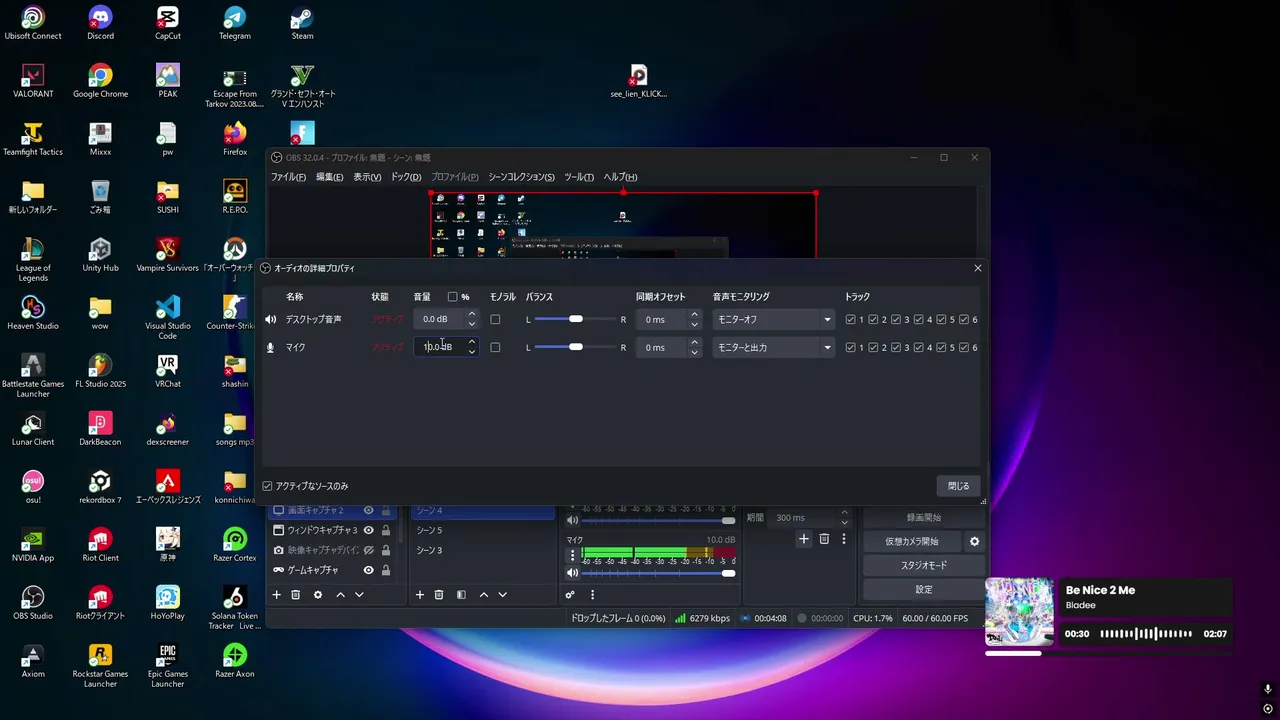The image size is (1280, 720).
Task: Hide the 画面キャプチャ 2 source
Action: 368,511
